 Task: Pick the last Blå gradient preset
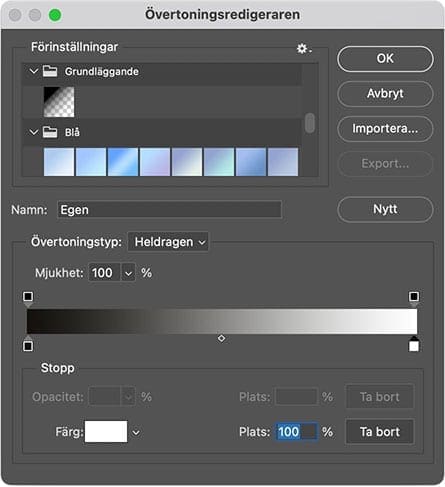tap(283, 162)
